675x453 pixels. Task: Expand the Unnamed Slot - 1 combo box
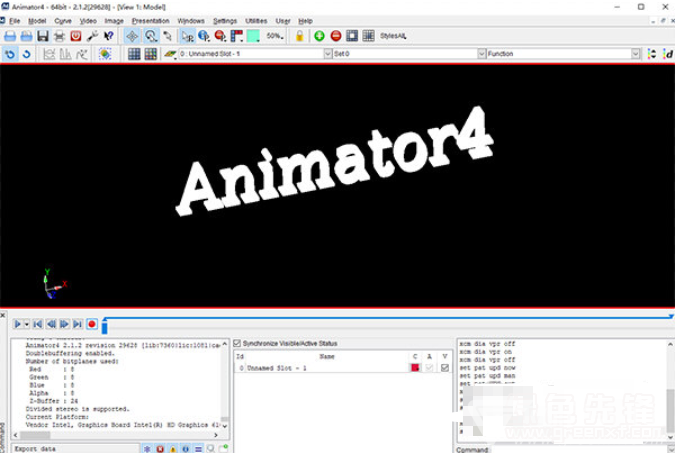click(328, 54)
